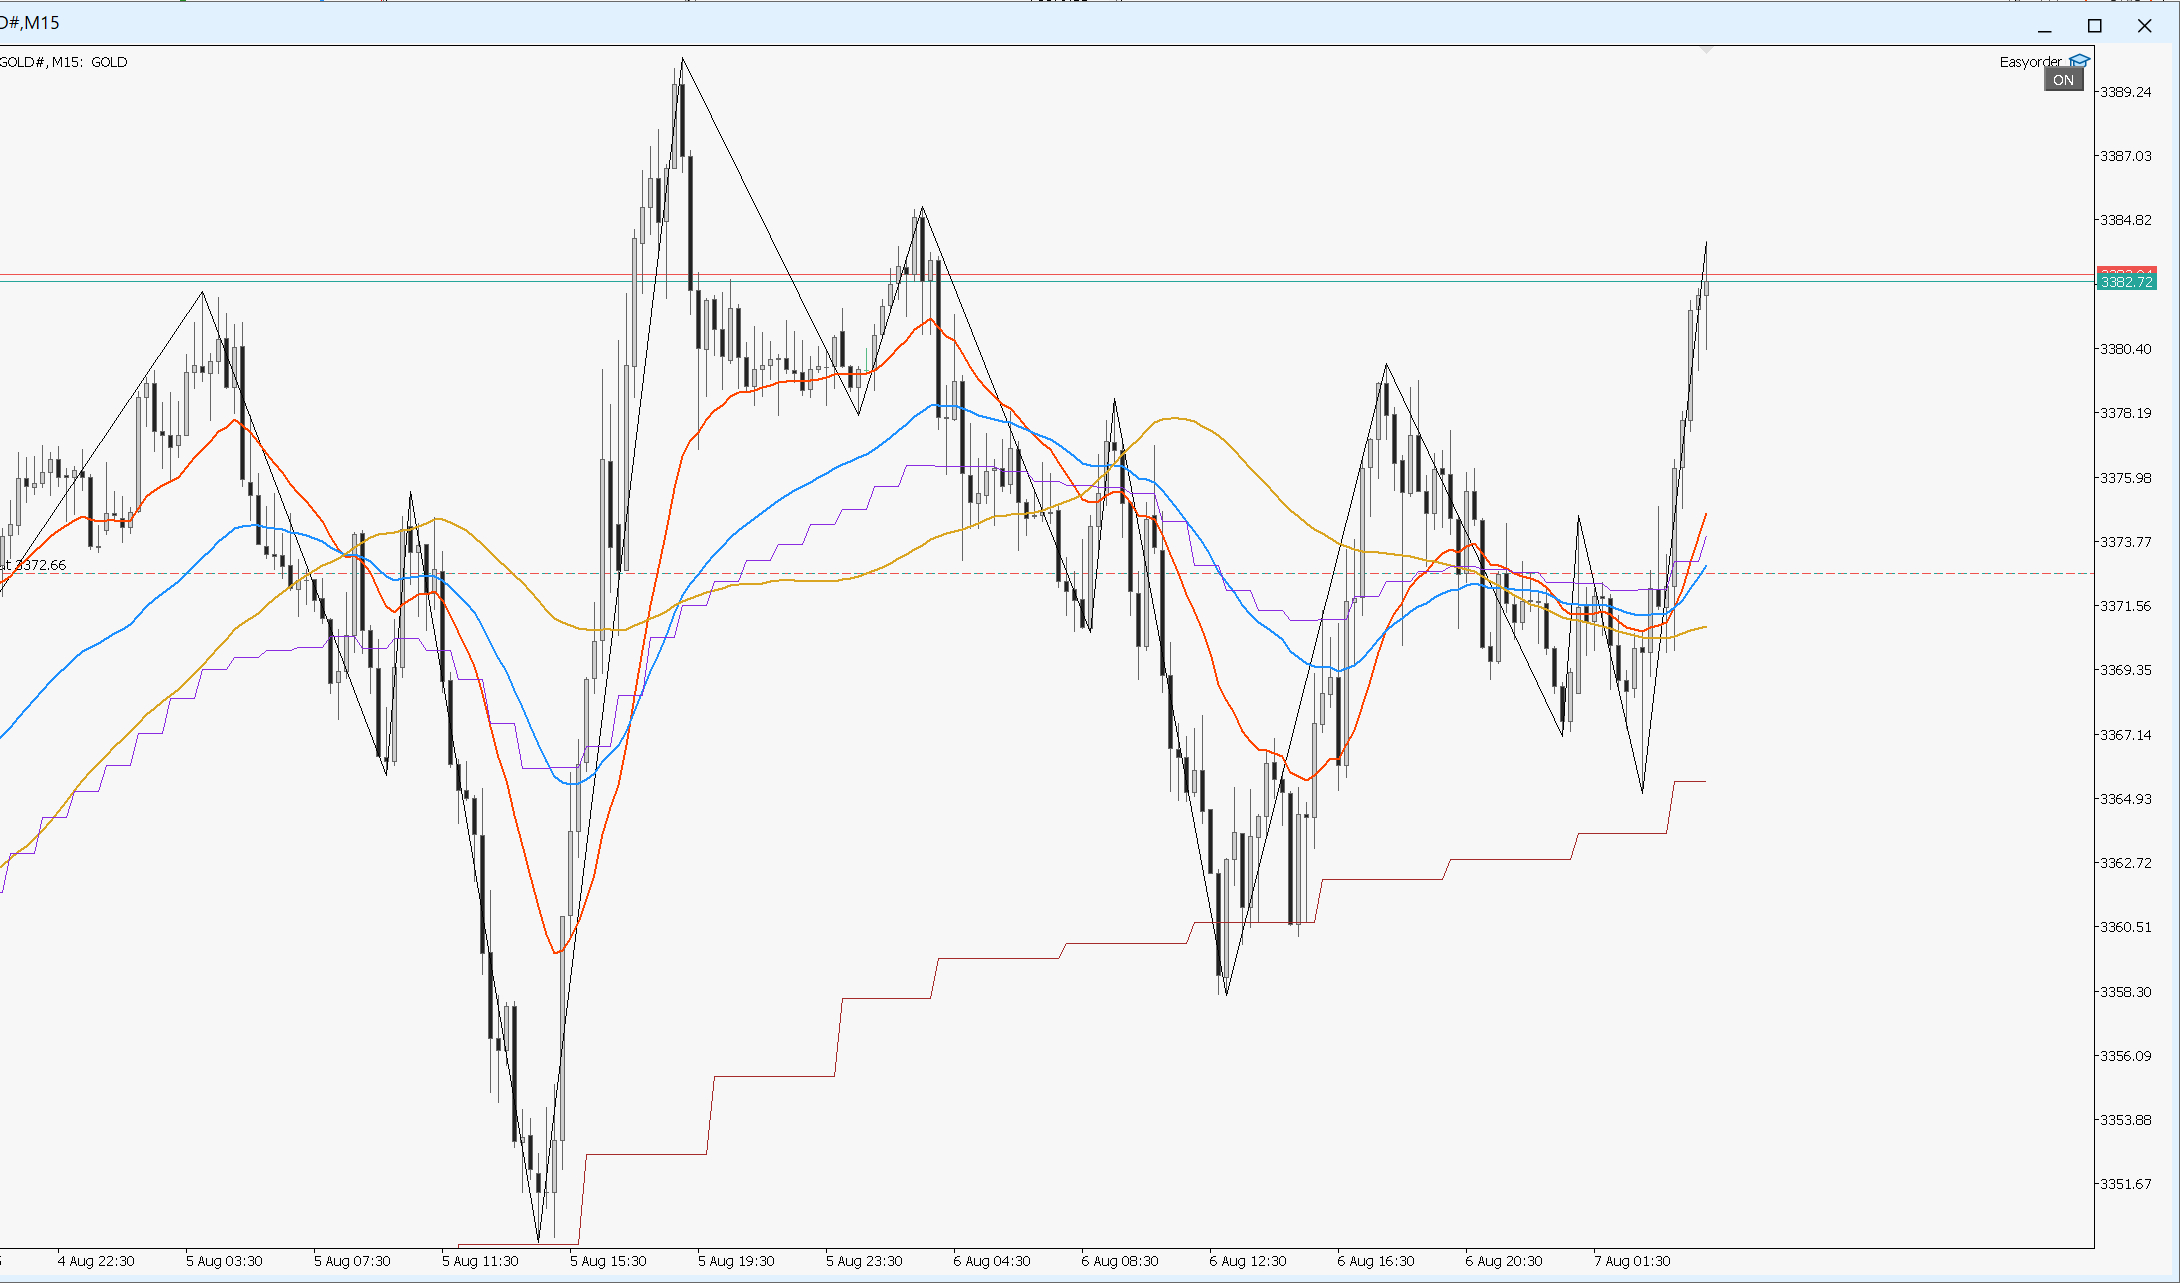Maximize the GOLD M15 chart window
The image size is (2180, 1283).
point(2094,26)
